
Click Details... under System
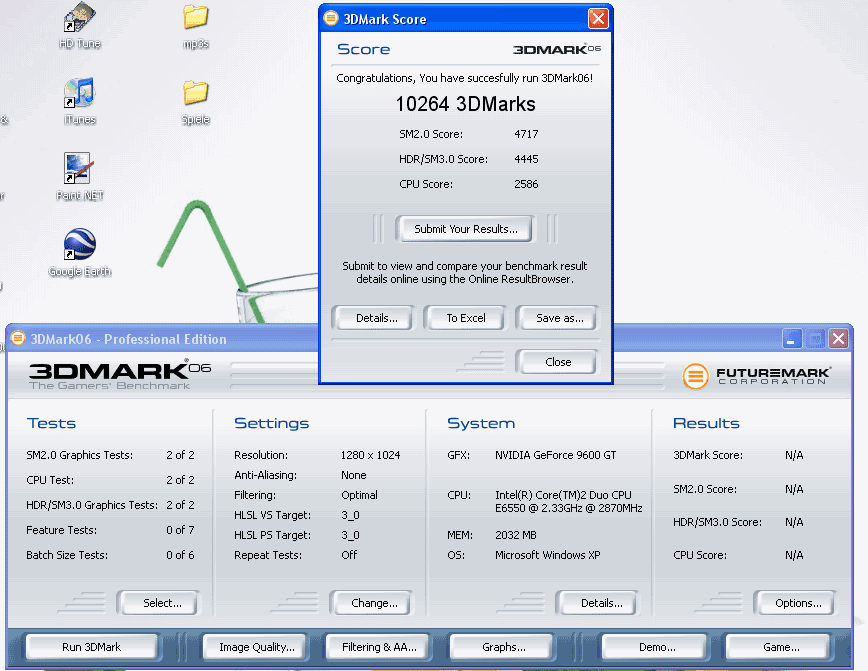tap(598, 603)
